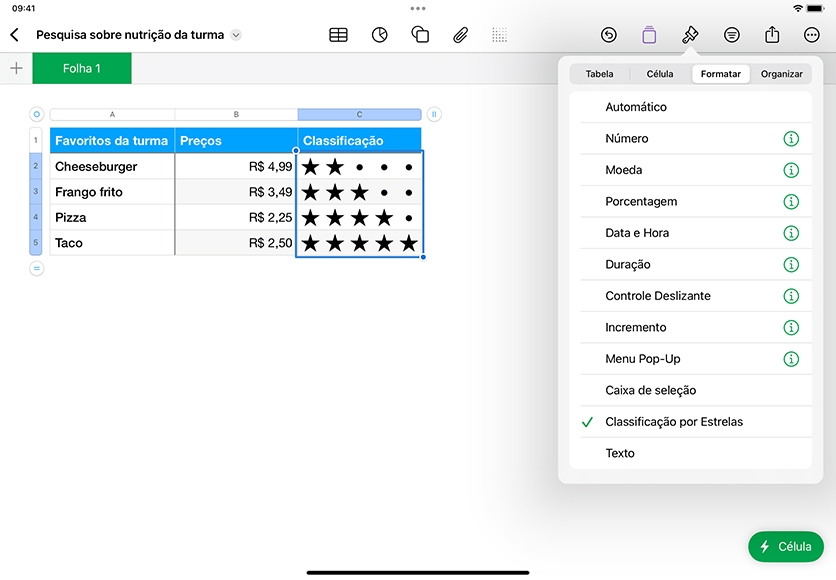Viewport: 836px width, 580px height.
Task: Select the Folha 1 sheet tab
Action: coord(82,68)
